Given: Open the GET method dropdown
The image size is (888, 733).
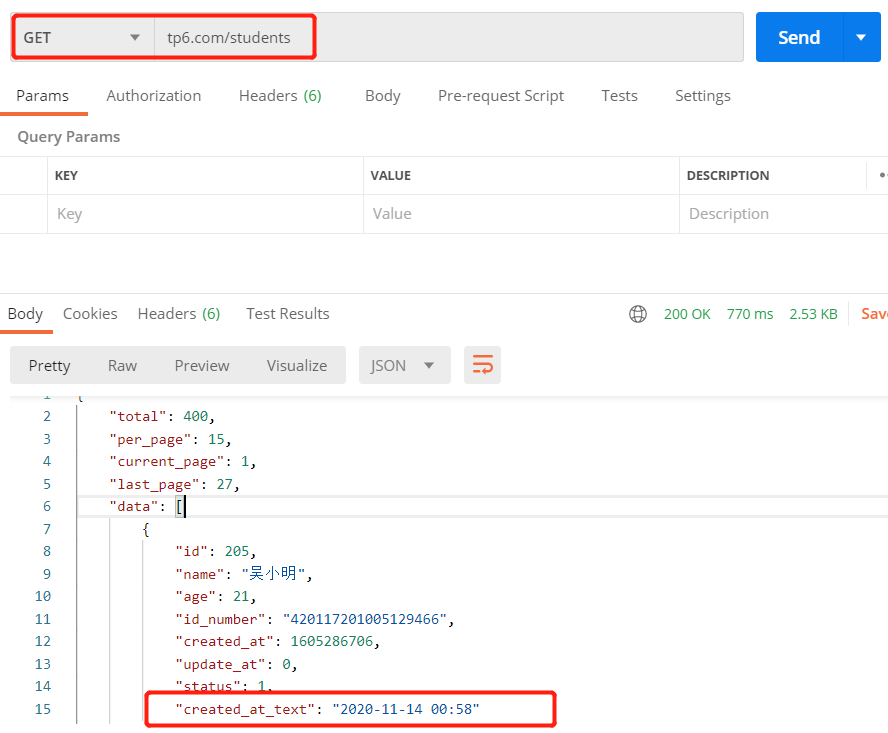Looking at the screenshot, I should tap(83, 37).
